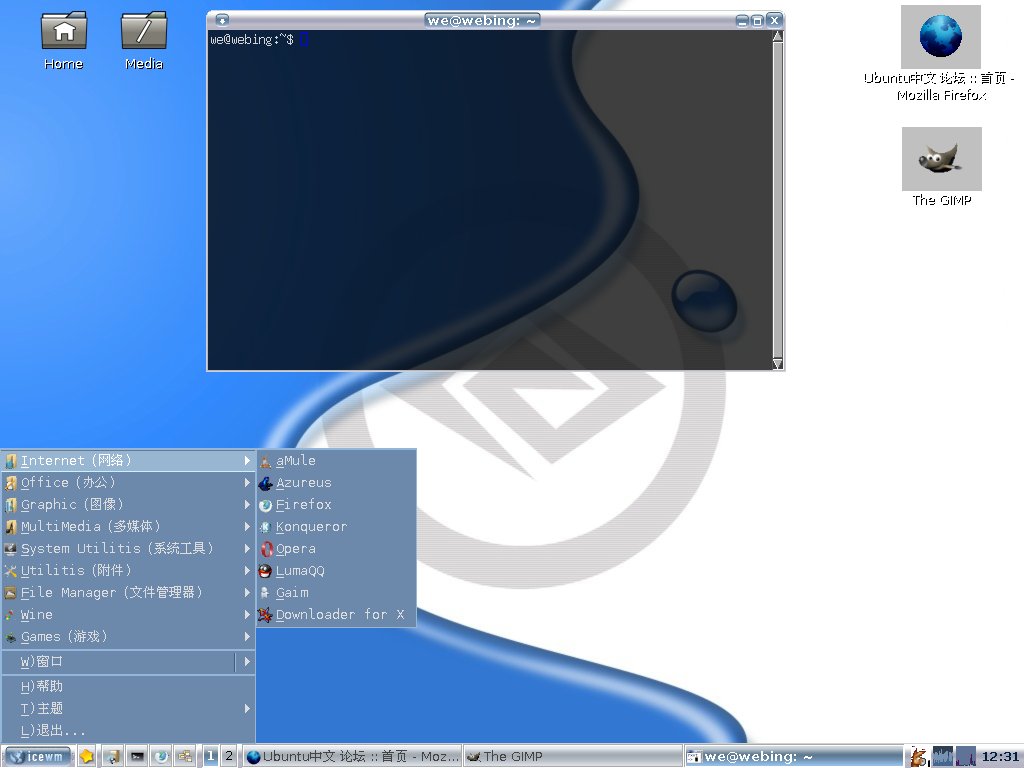
Task: Launch aMule from the Internet submenu
Action: (x=336, y=460)
